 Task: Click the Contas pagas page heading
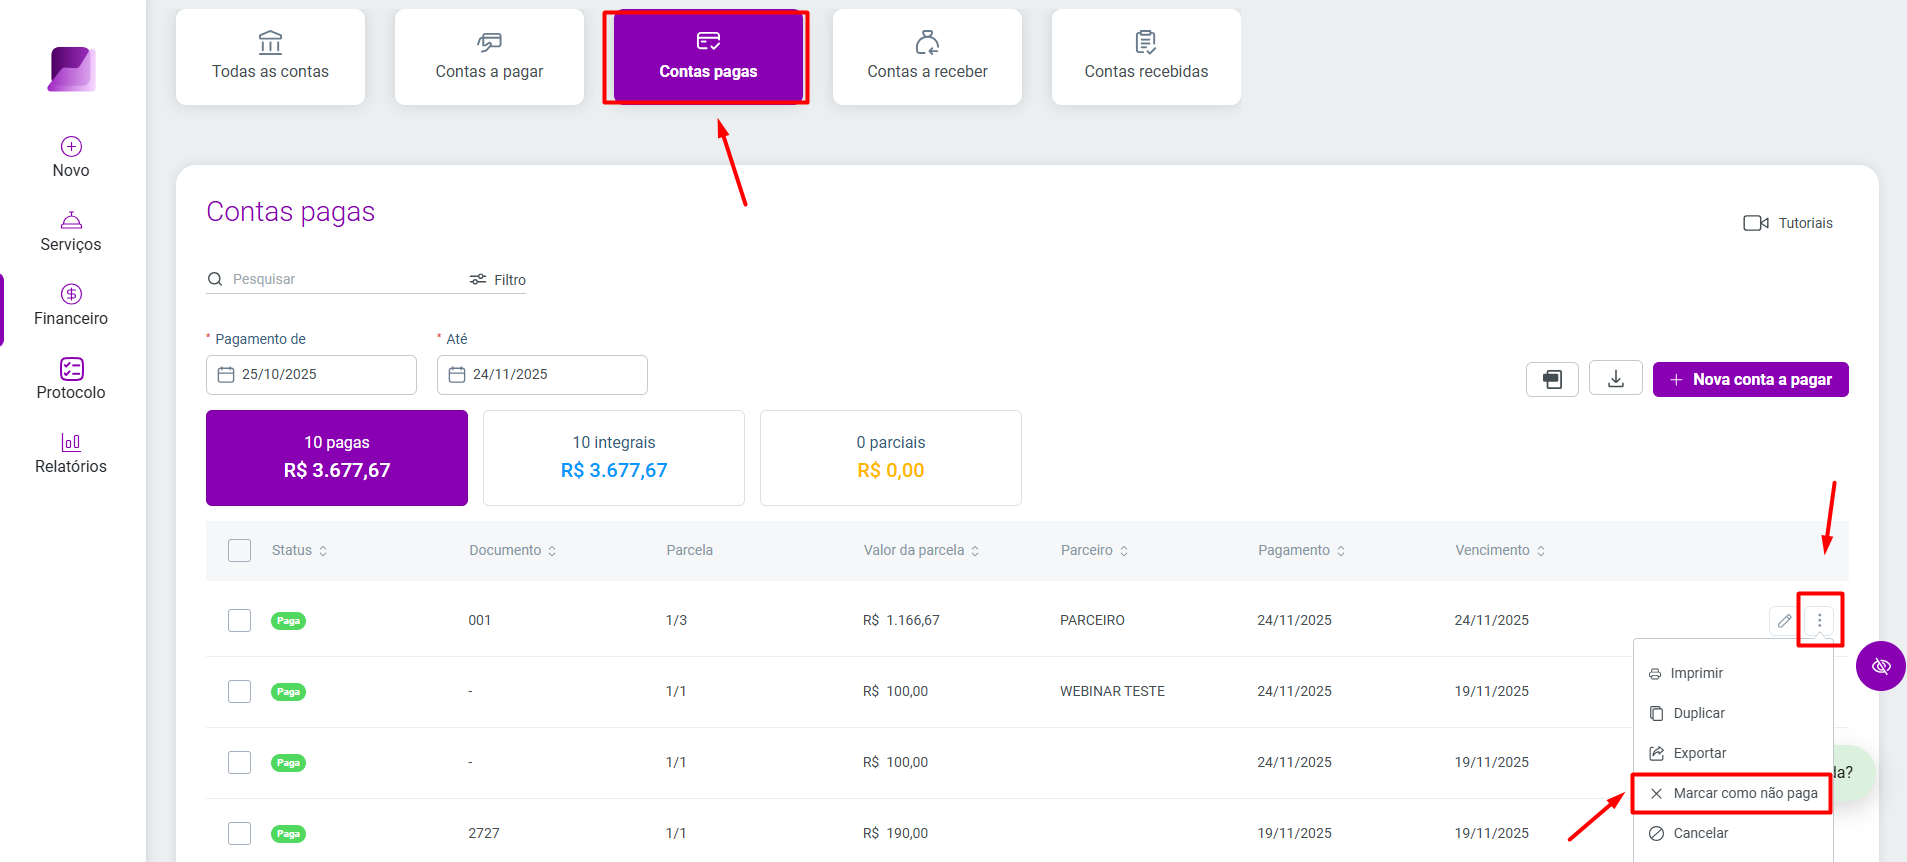pos(291,212)
